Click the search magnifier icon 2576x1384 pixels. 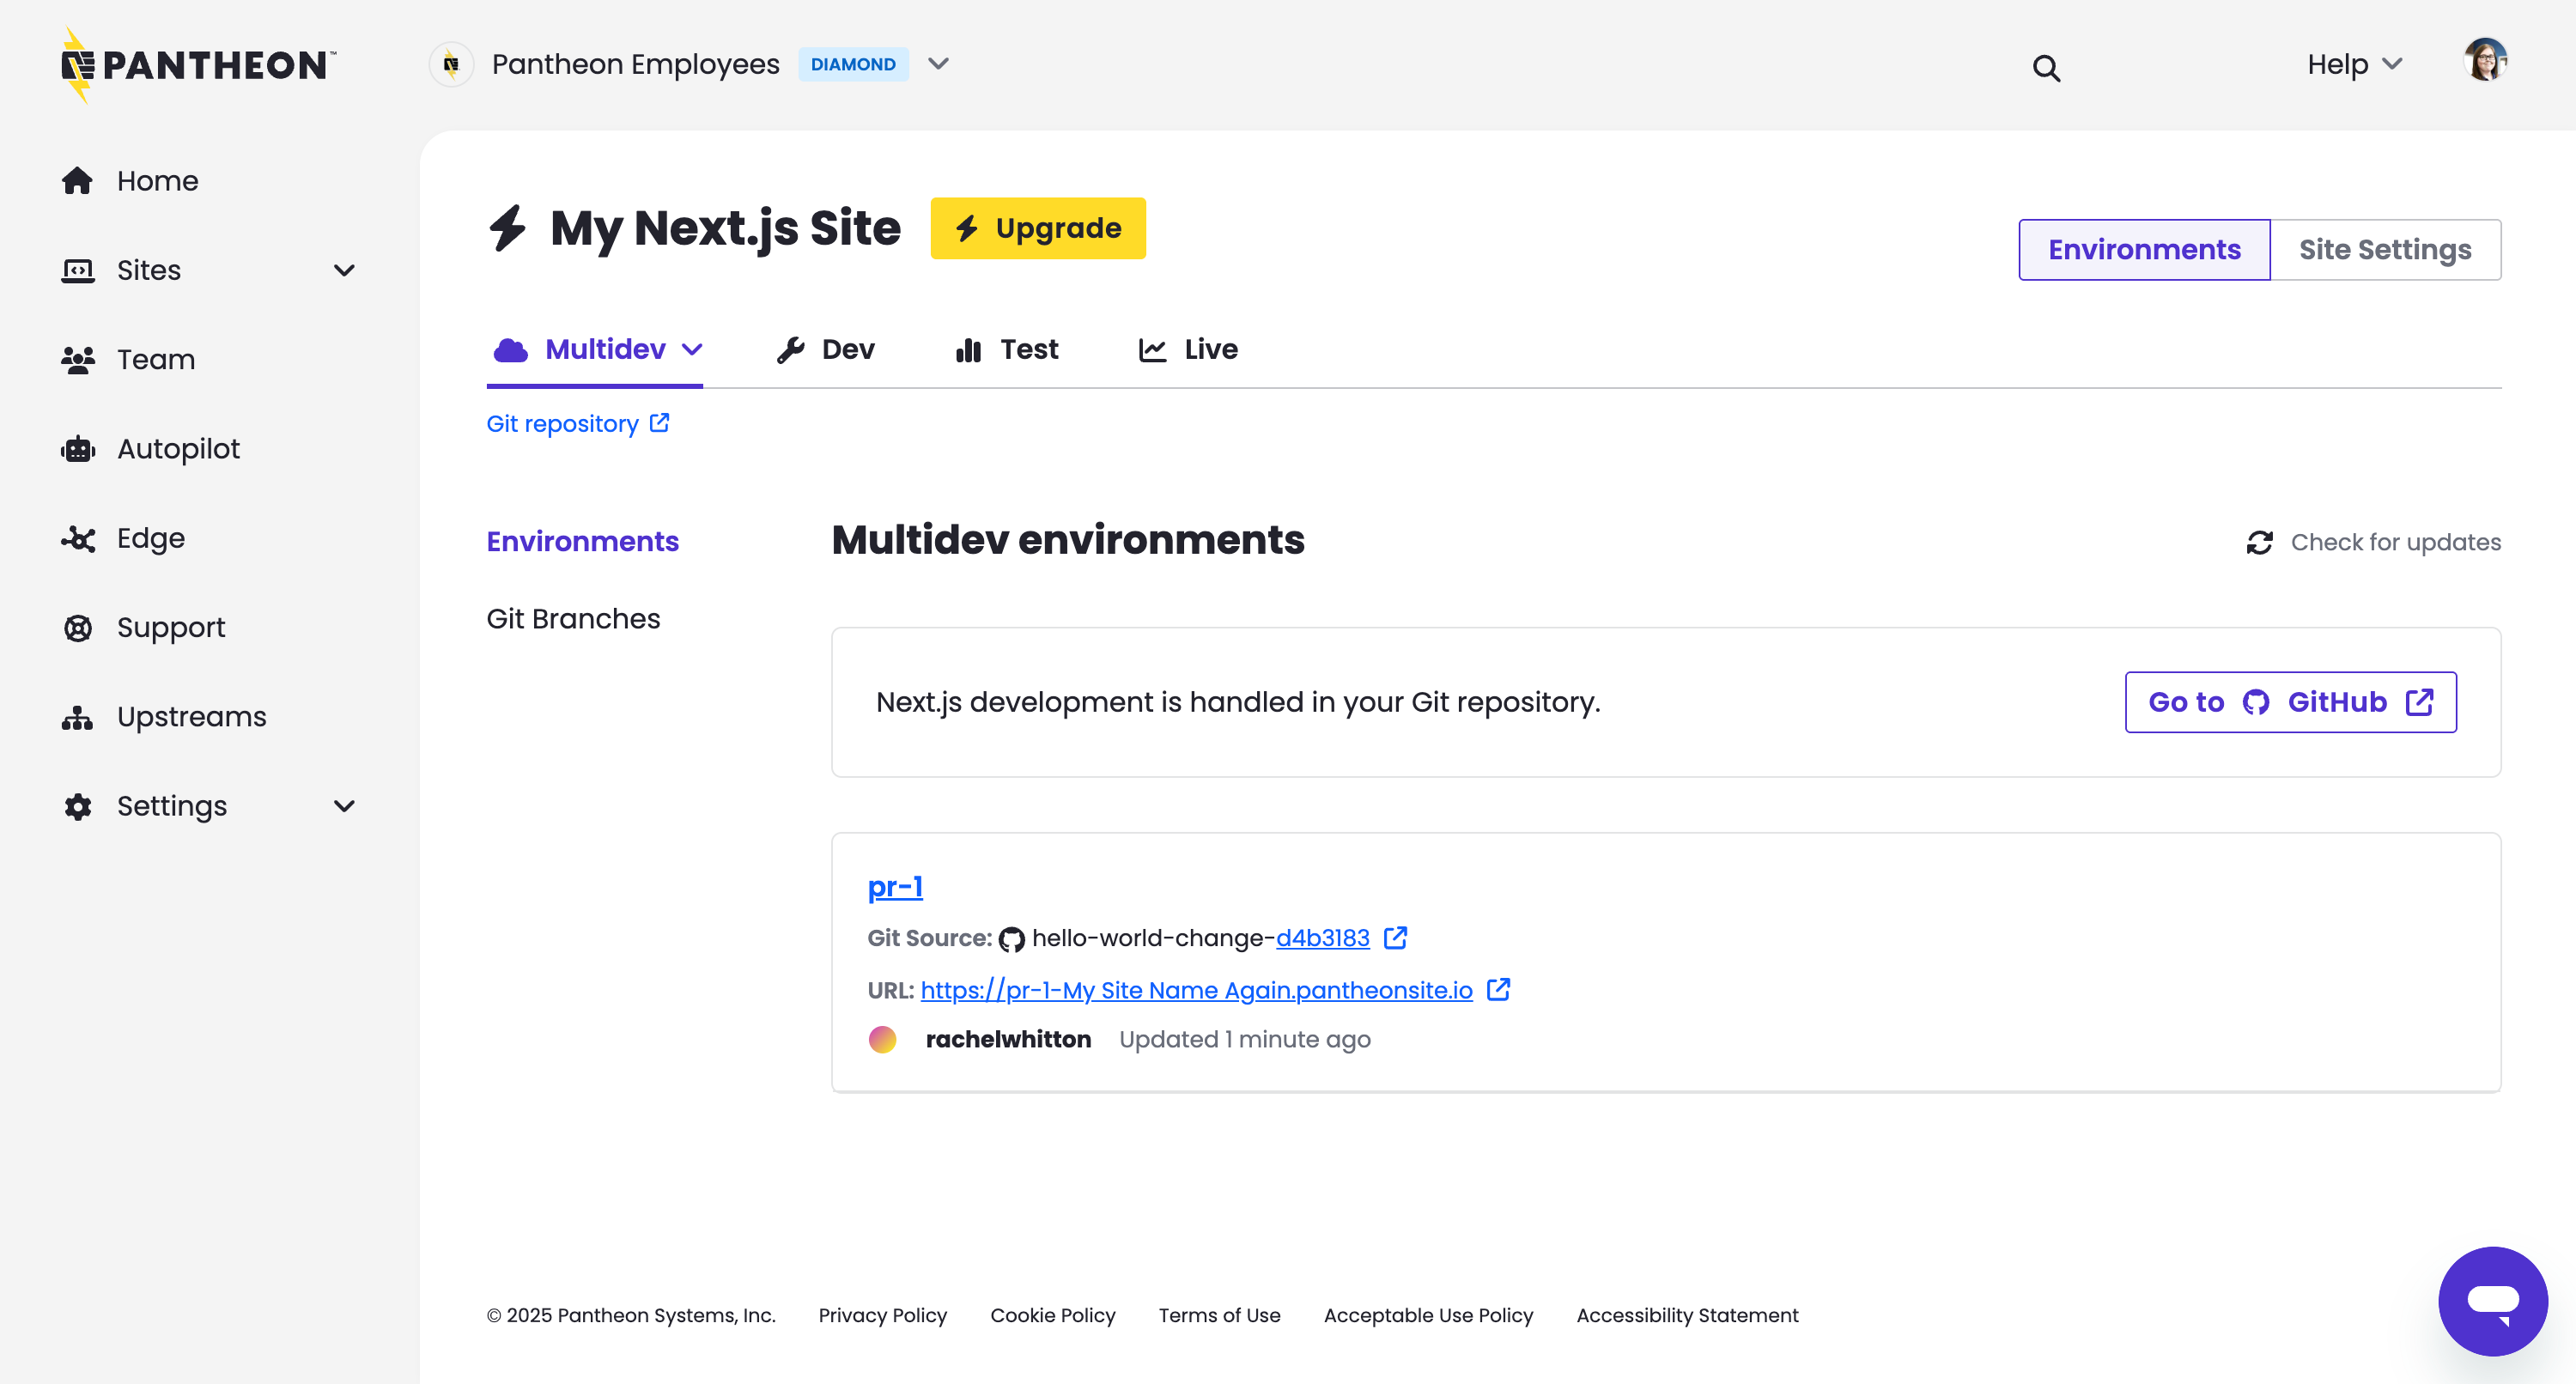click(2046, 68)
